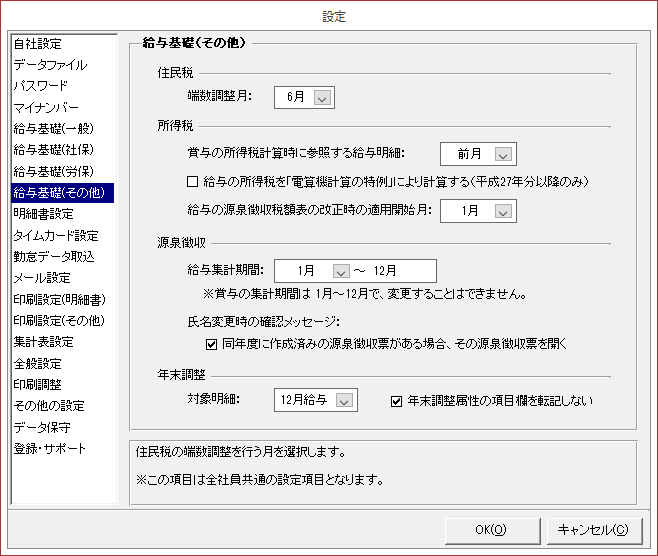
Task: Click the 源泉徴収 section heading
Action: [181, 243]
